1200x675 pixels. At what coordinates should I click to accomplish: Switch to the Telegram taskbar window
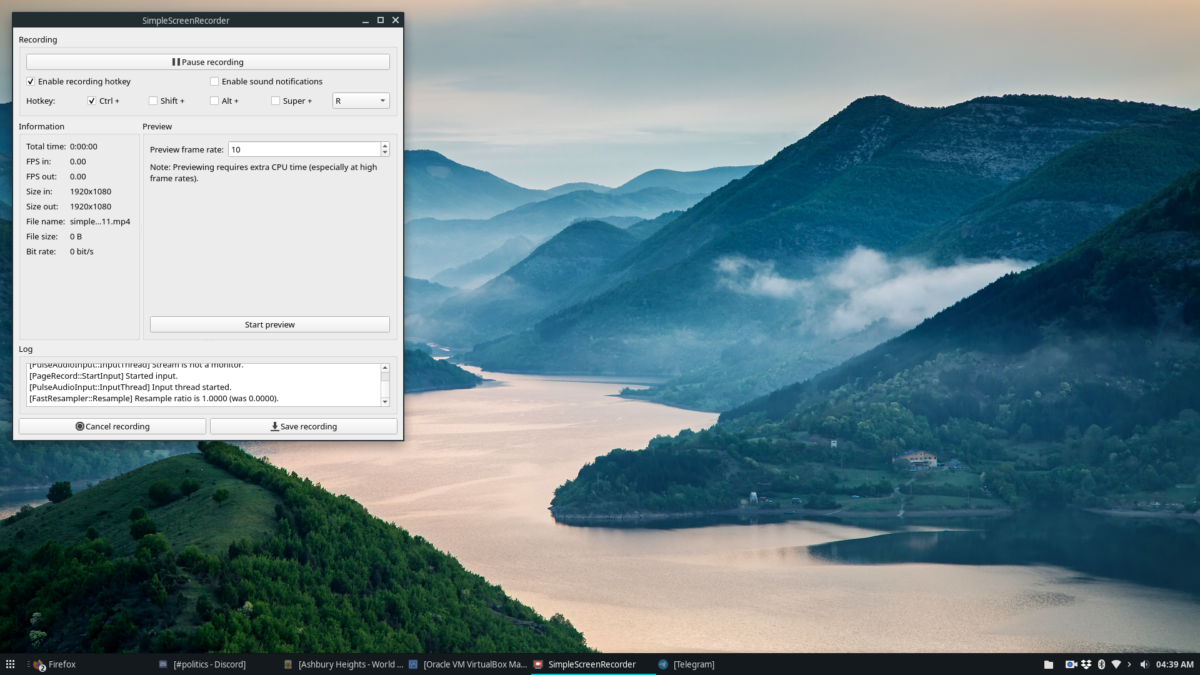(x=687, y=664)
